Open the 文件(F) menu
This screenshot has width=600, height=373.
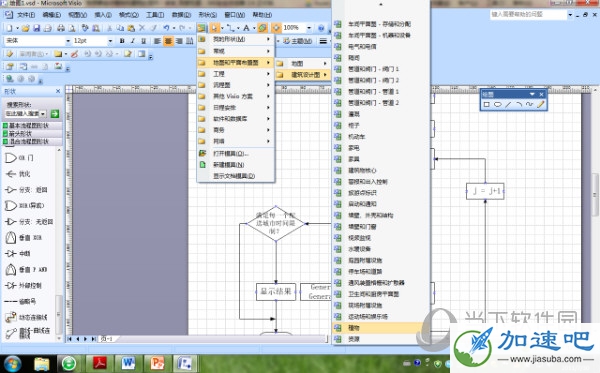[26, 15]
